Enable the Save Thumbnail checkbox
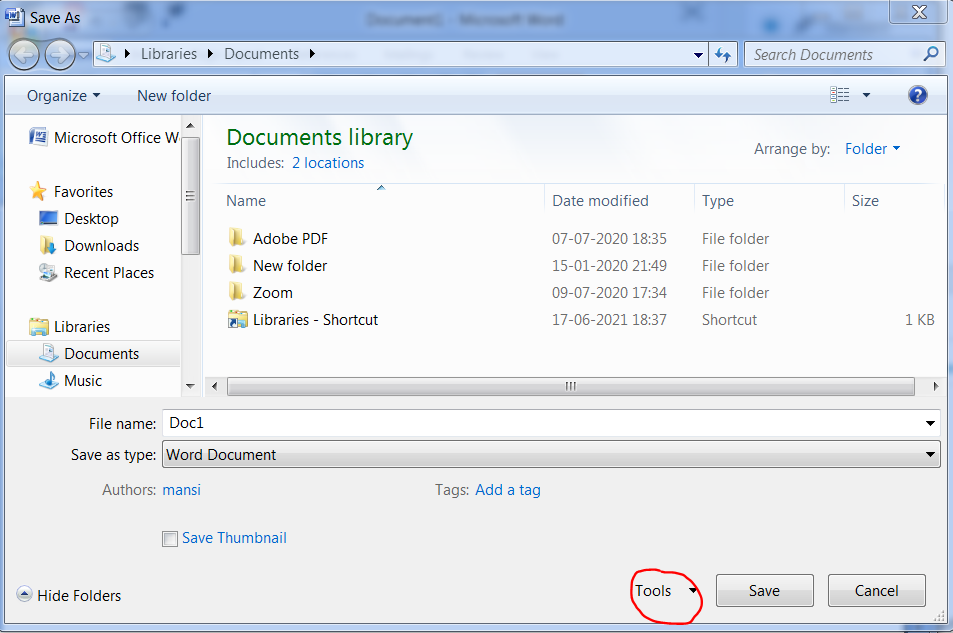Viewport: 953px width, 633px height. [x=170, y=539]
